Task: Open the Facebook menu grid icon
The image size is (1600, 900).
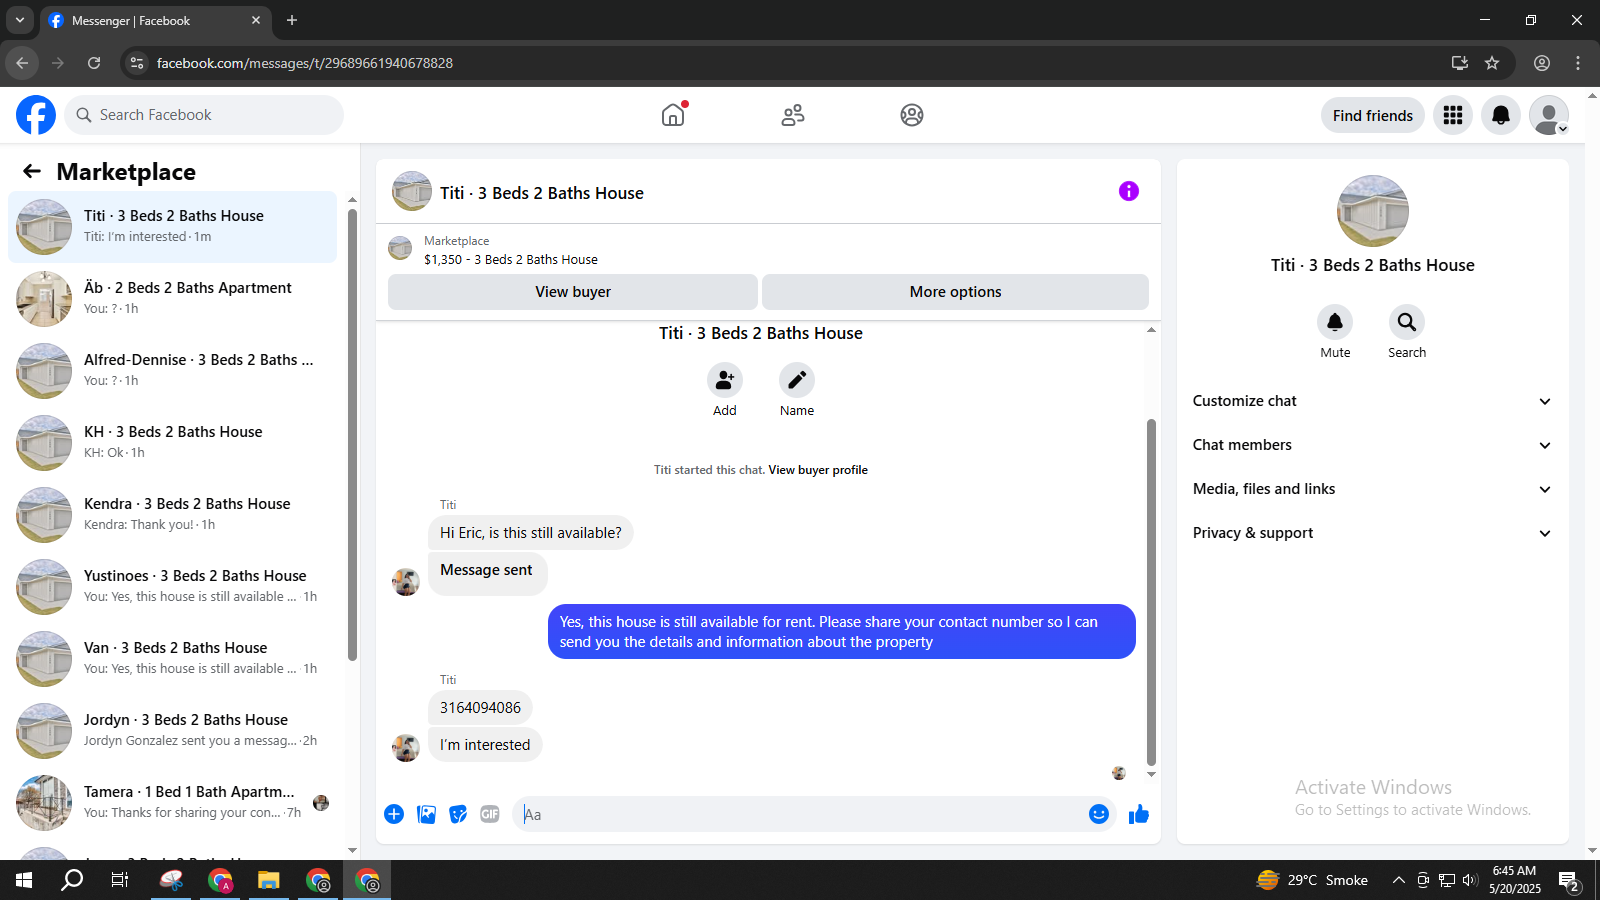Action: pos(1453,115)
